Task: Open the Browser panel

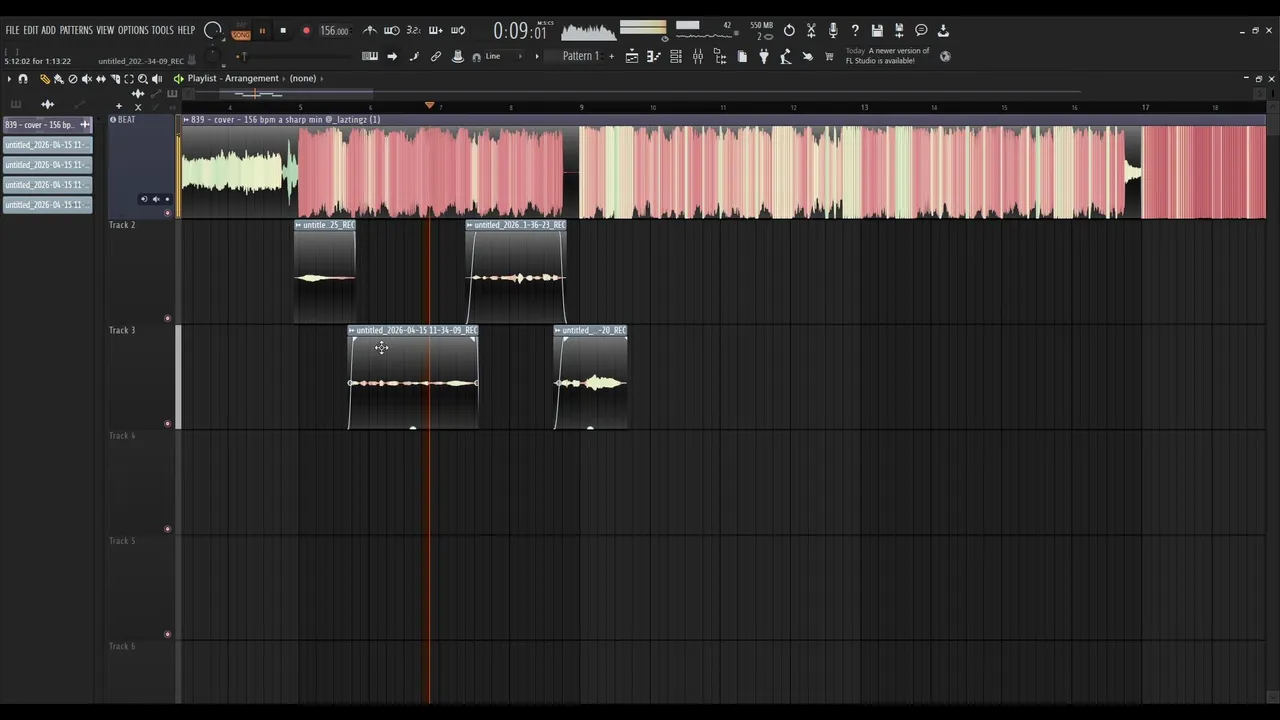Action: (720, 57)
